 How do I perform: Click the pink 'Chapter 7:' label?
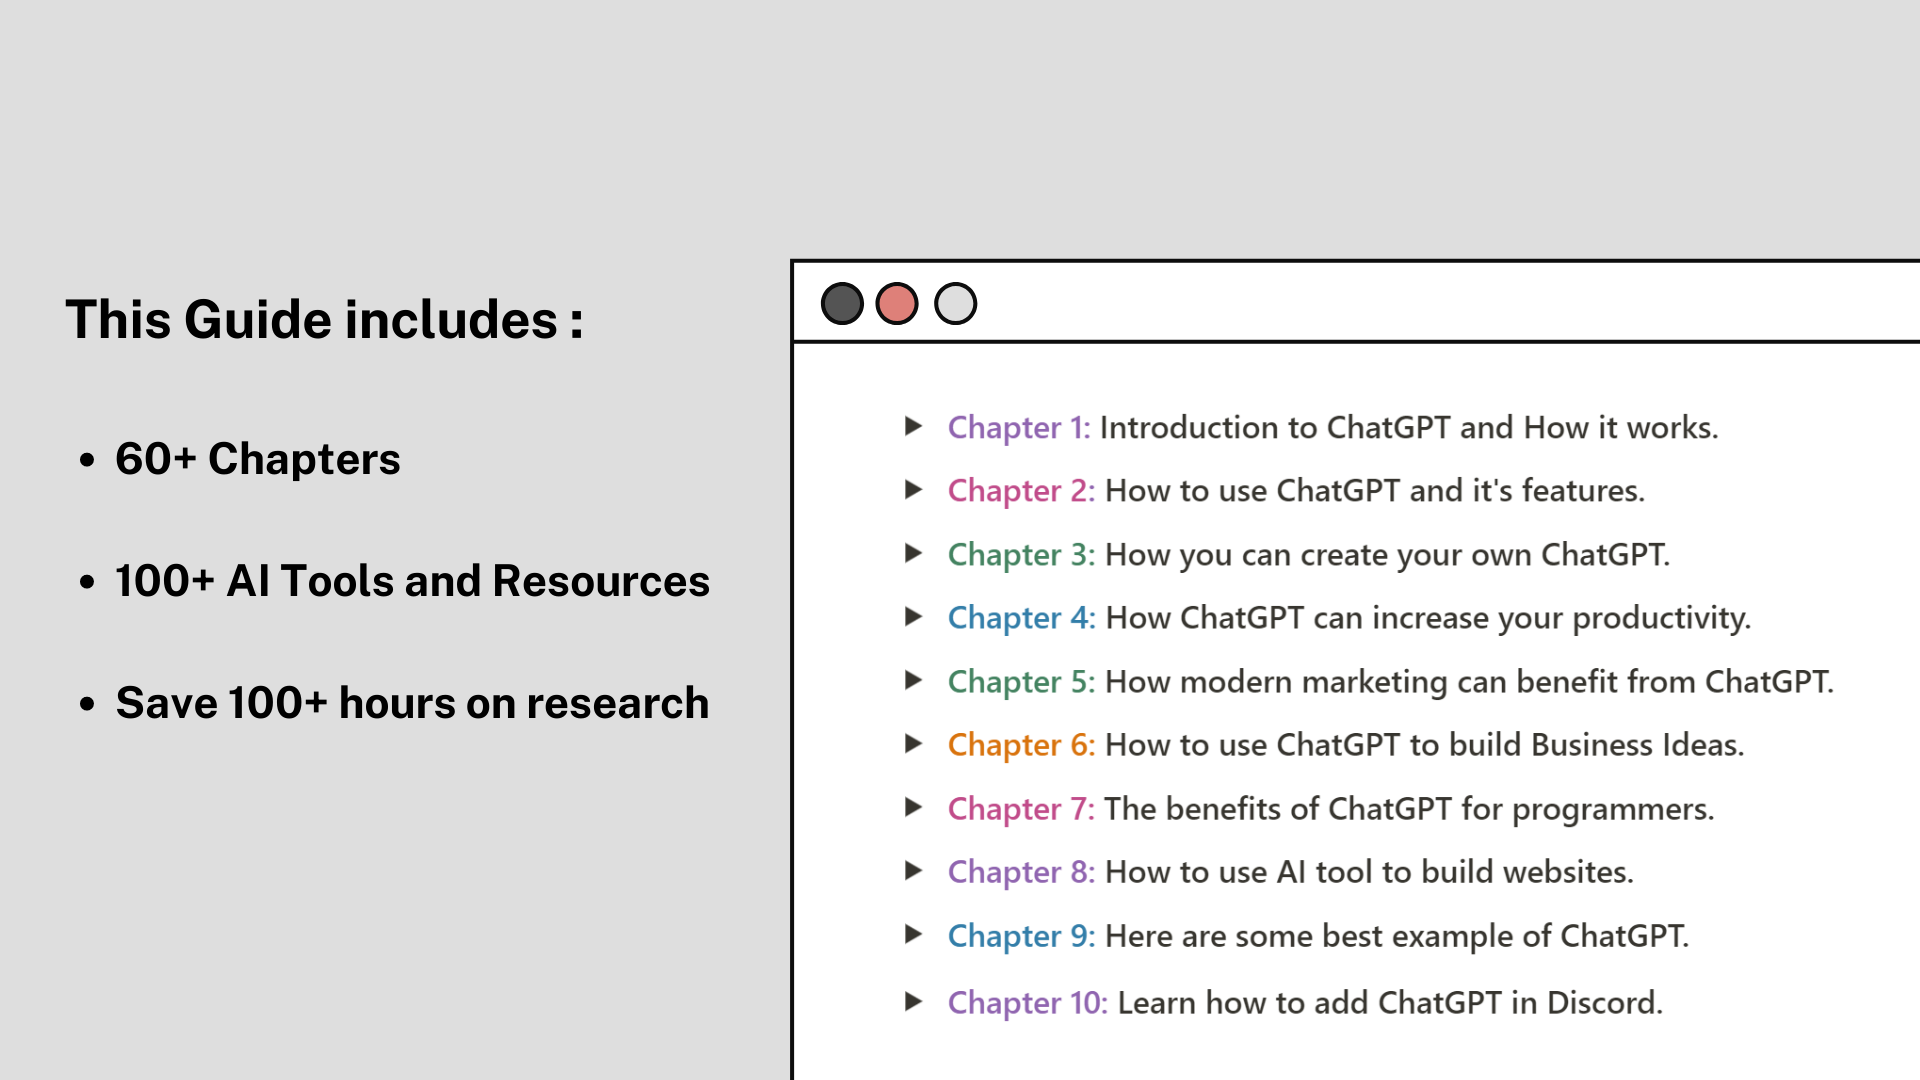pos(1022,809)
